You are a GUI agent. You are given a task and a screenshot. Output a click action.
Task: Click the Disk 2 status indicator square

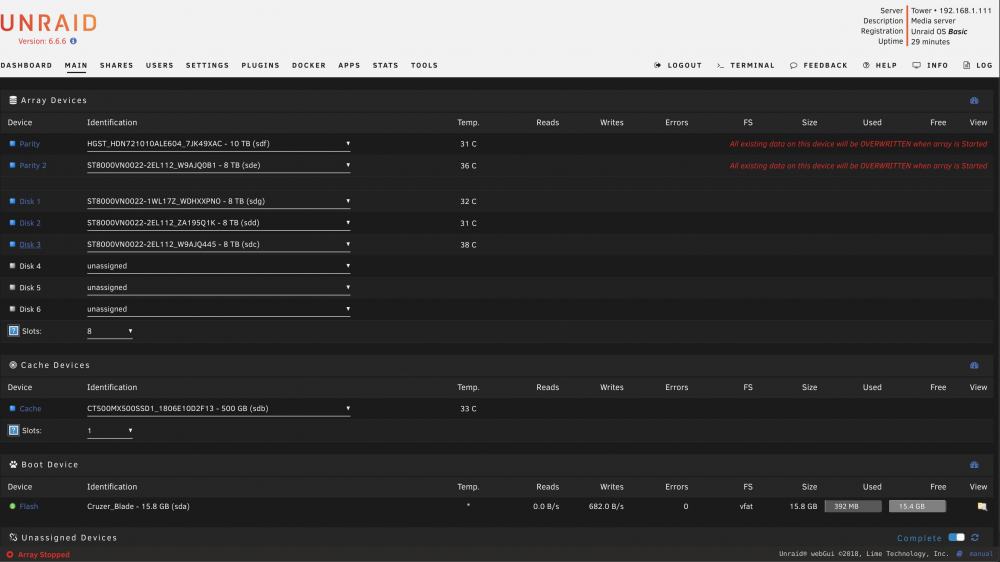pyautogui.click(x=12, y=223)
